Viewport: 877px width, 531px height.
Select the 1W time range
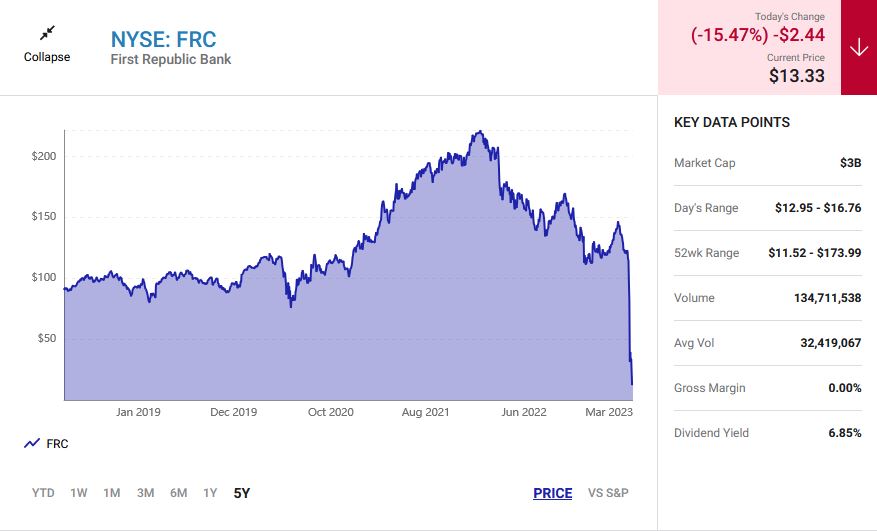(x=78, y=493)
